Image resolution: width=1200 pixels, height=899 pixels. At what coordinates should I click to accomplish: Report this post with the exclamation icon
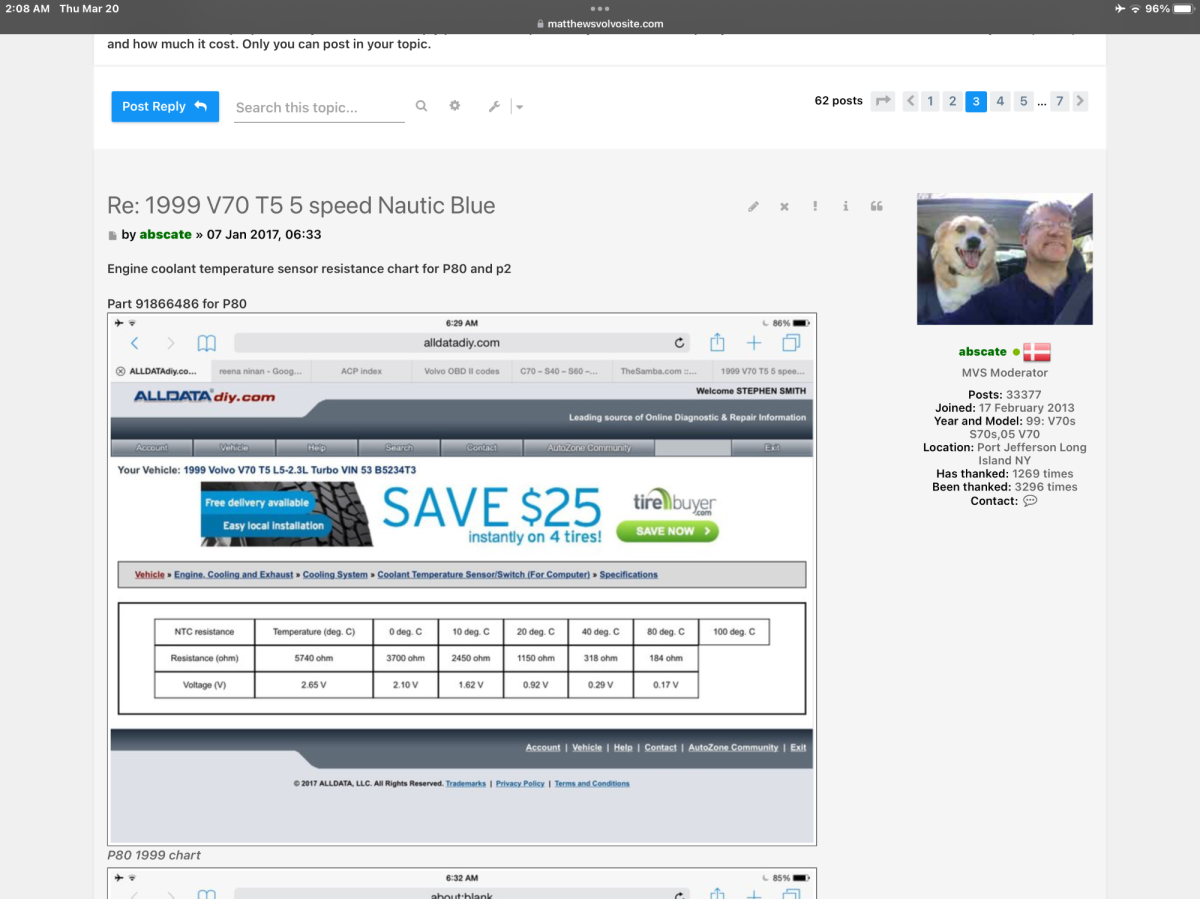(x=815, y=207)
